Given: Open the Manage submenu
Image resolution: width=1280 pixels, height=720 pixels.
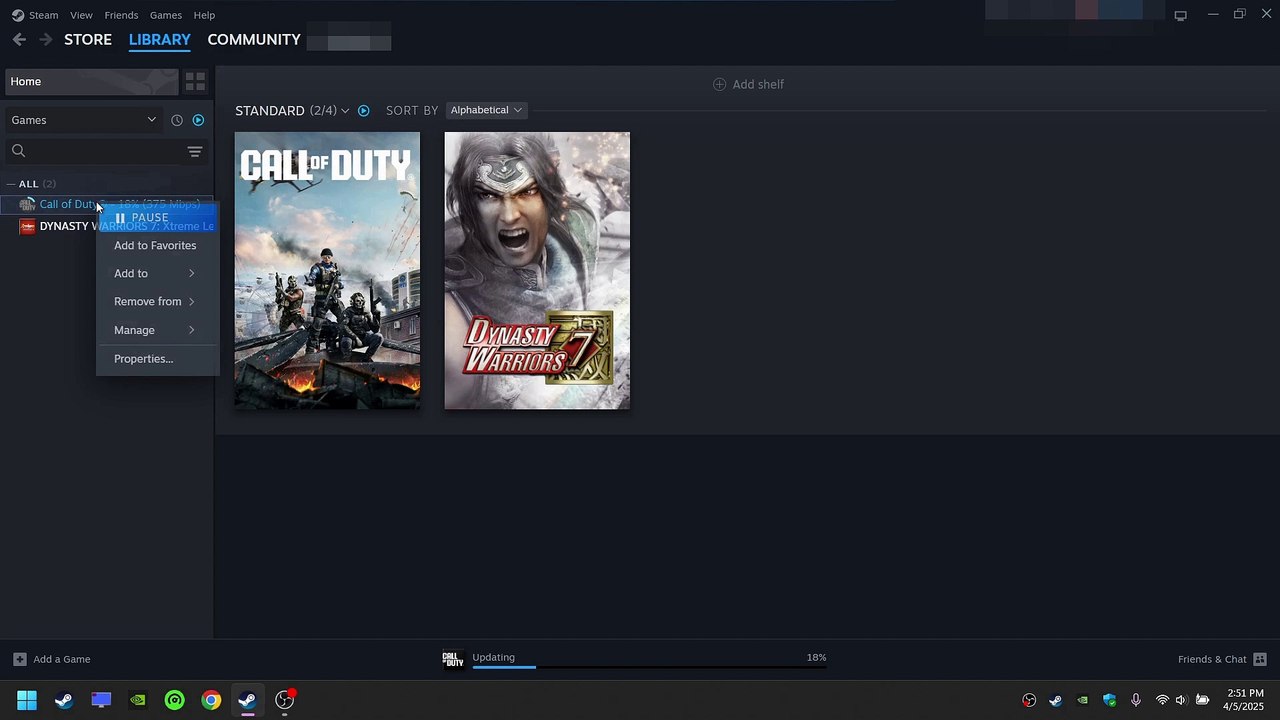Looking at the screenshot, I should coord(157,330).
